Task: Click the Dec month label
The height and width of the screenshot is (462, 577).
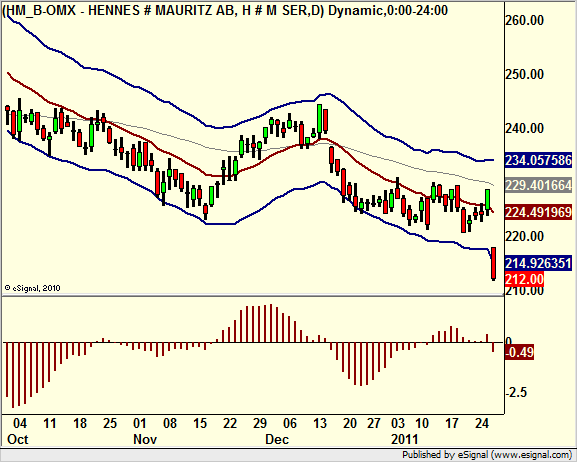Action: tap(277, 439)
